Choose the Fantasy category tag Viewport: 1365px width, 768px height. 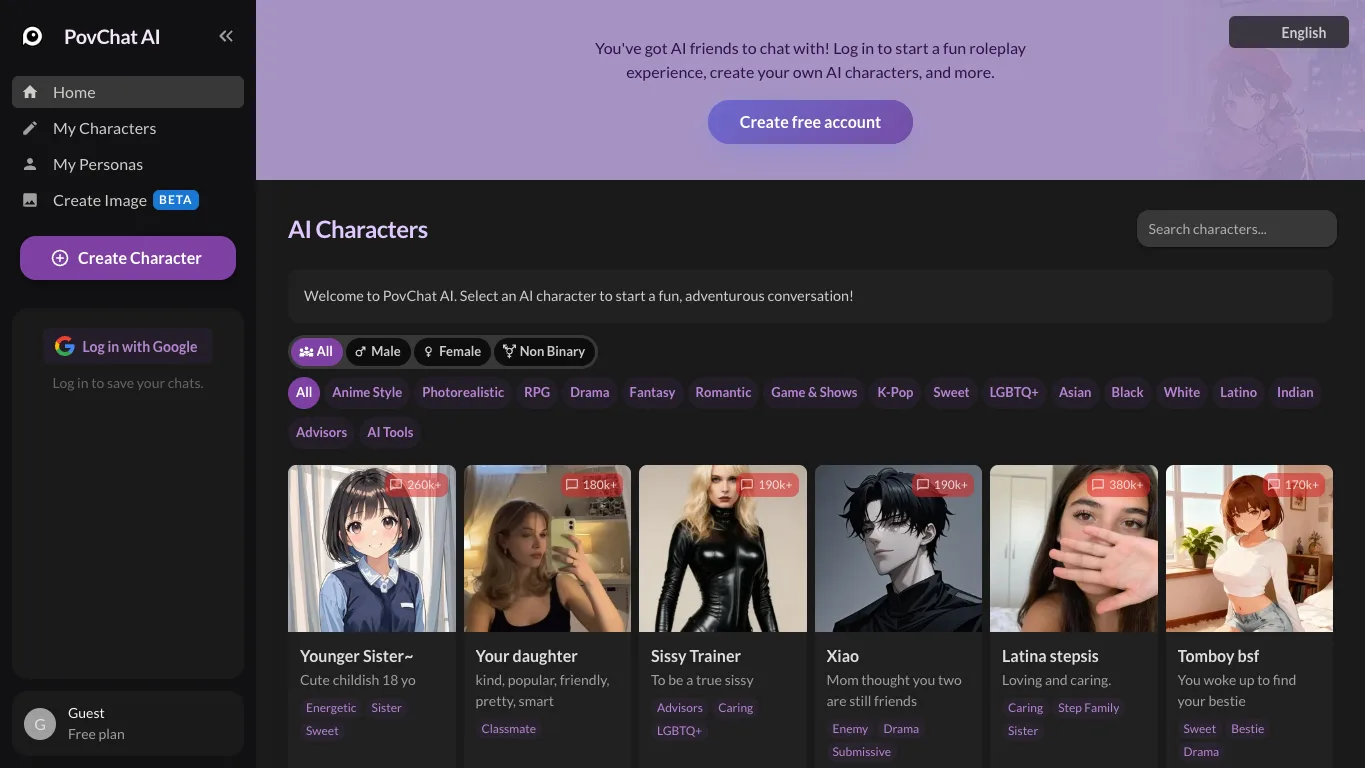coord(652,392)
